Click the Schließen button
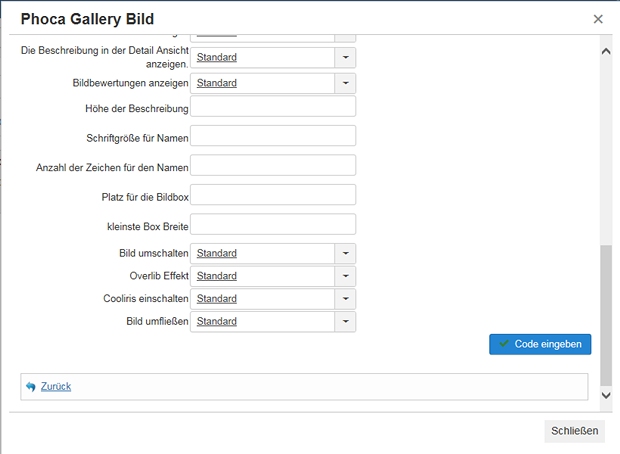 point(575,431)
